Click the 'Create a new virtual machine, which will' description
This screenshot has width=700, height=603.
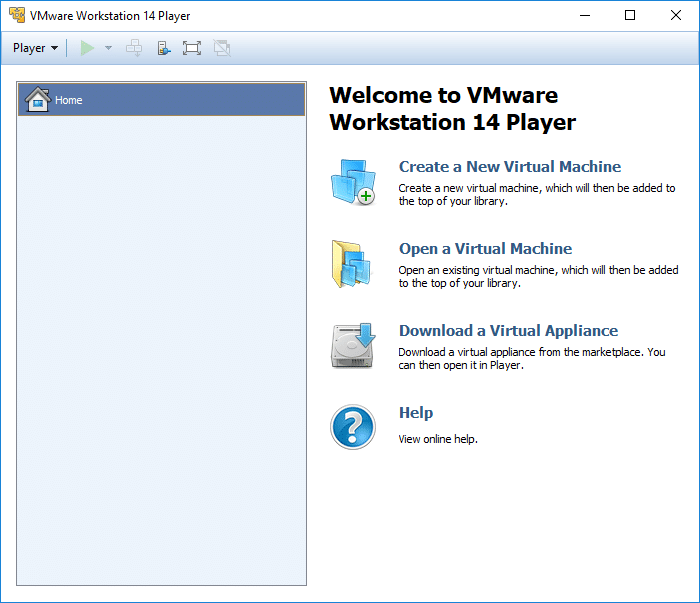pos(537,195)
